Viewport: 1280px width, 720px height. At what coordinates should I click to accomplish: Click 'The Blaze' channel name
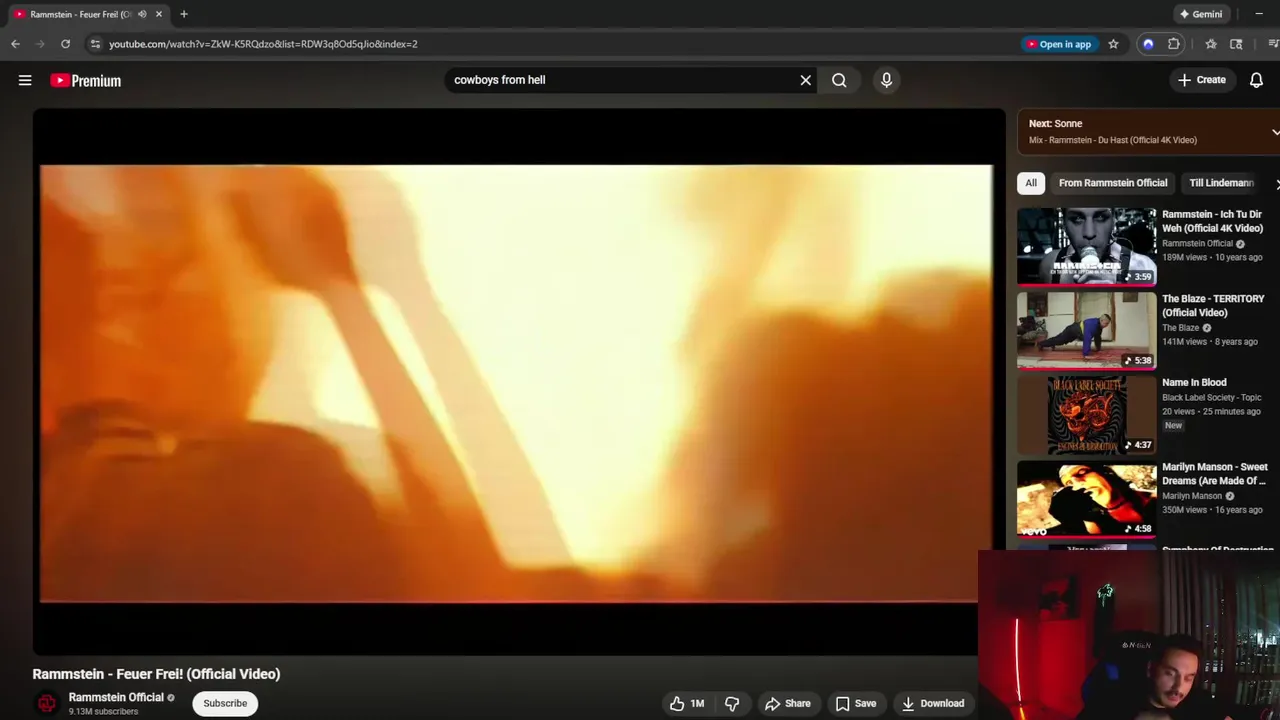coord(1180,328)
